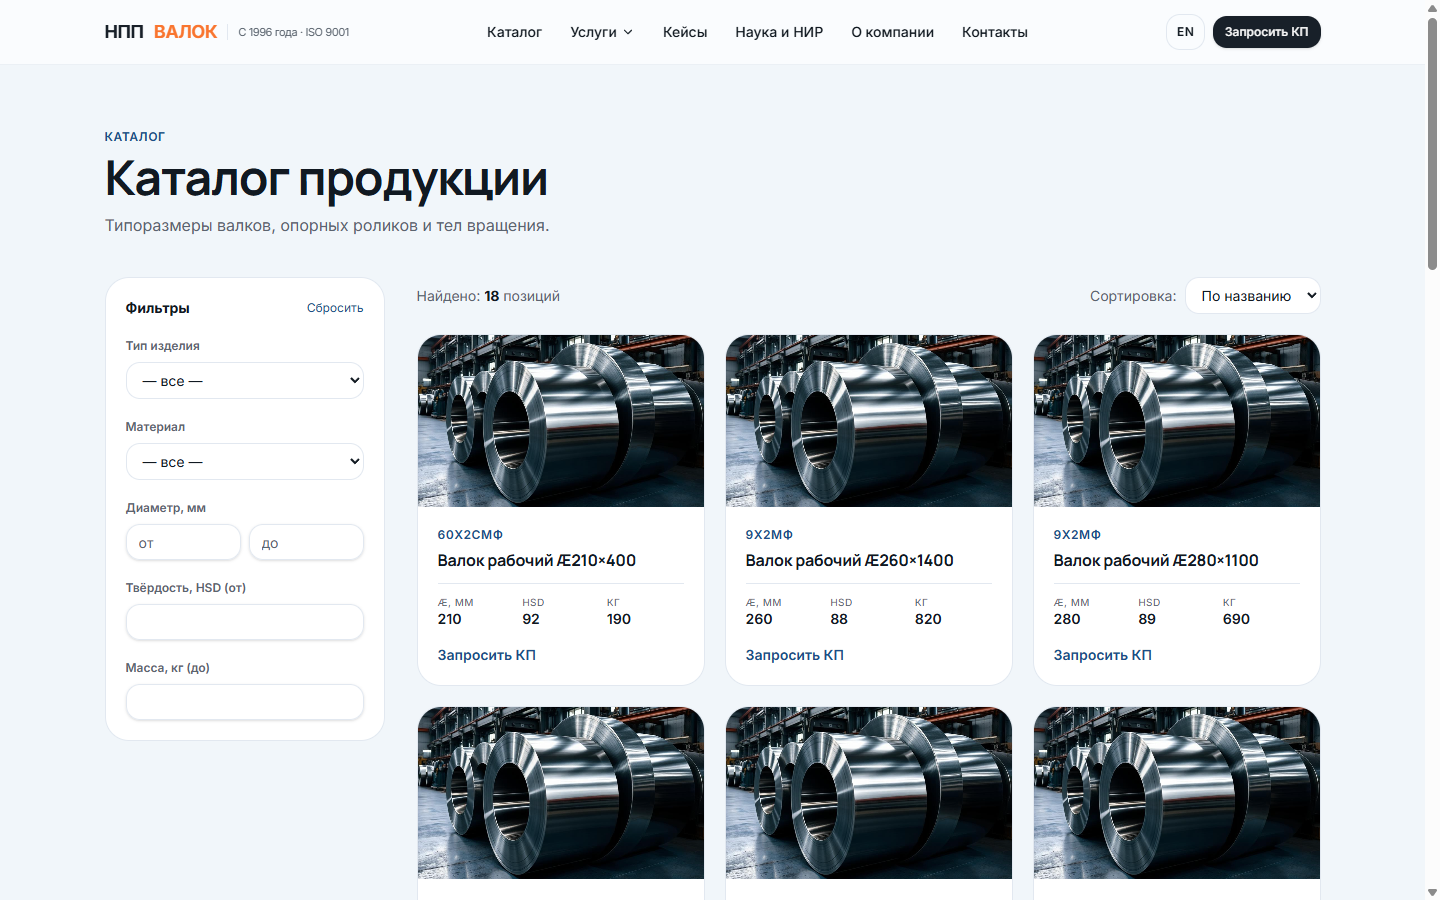Open the Ø260×1400 roll product image
Screen dimensions: 1440x900
tap(869, 421)
